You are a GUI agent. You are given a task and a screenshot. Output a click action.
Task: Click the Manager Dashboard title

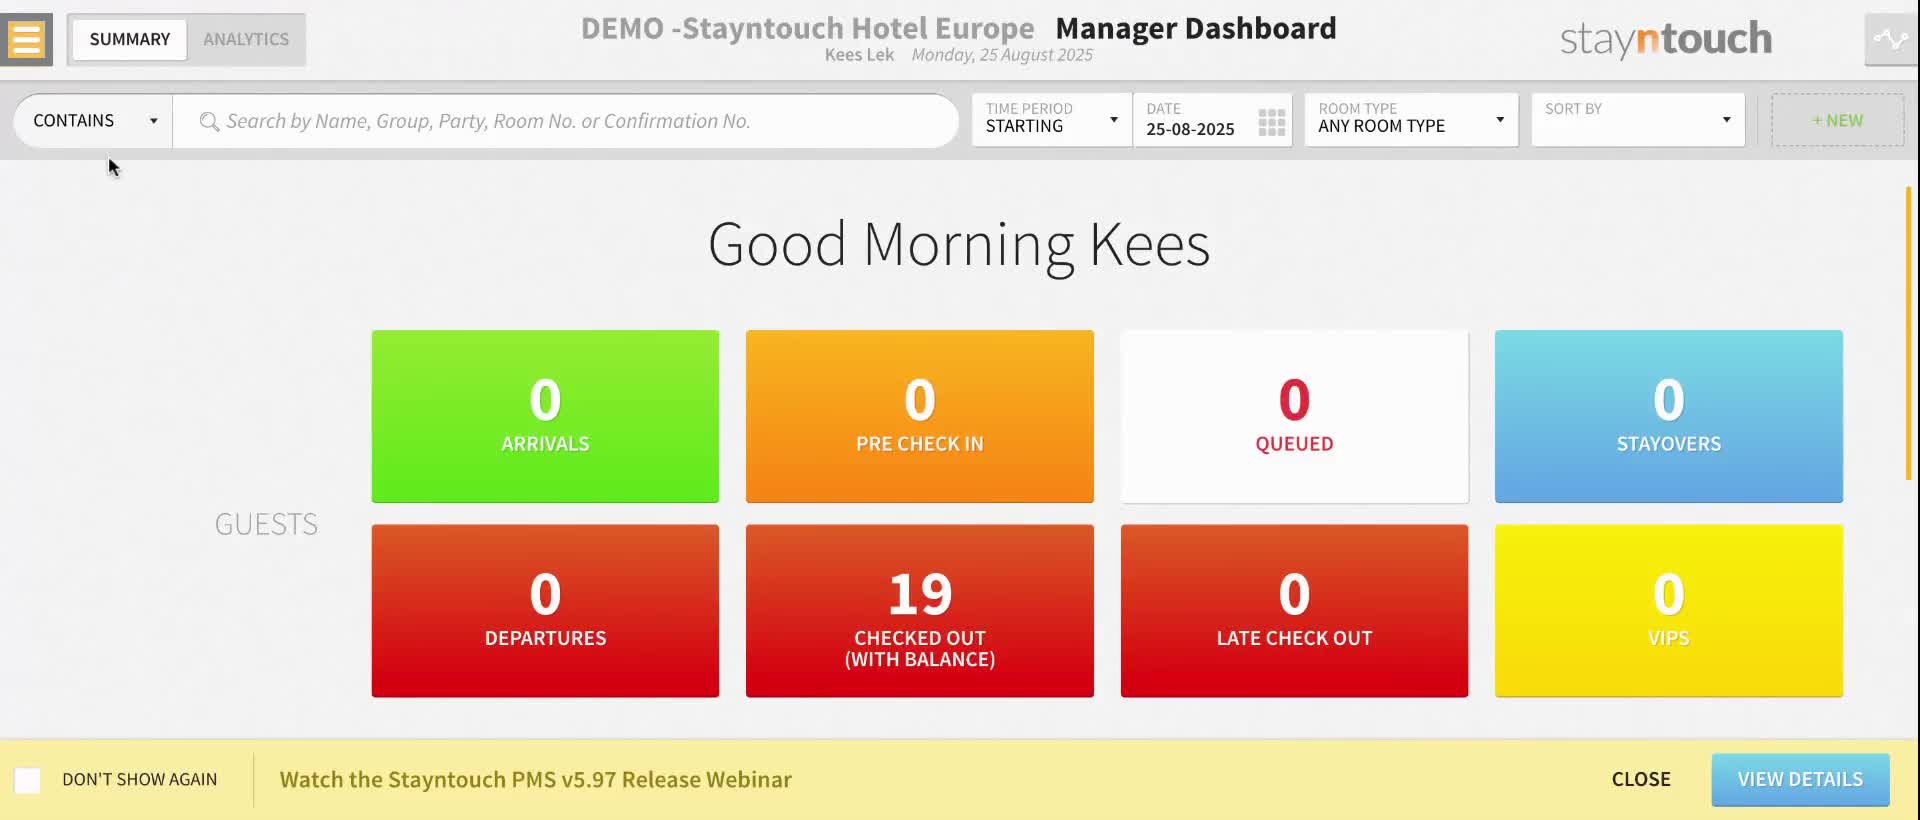coord(1196,28)
